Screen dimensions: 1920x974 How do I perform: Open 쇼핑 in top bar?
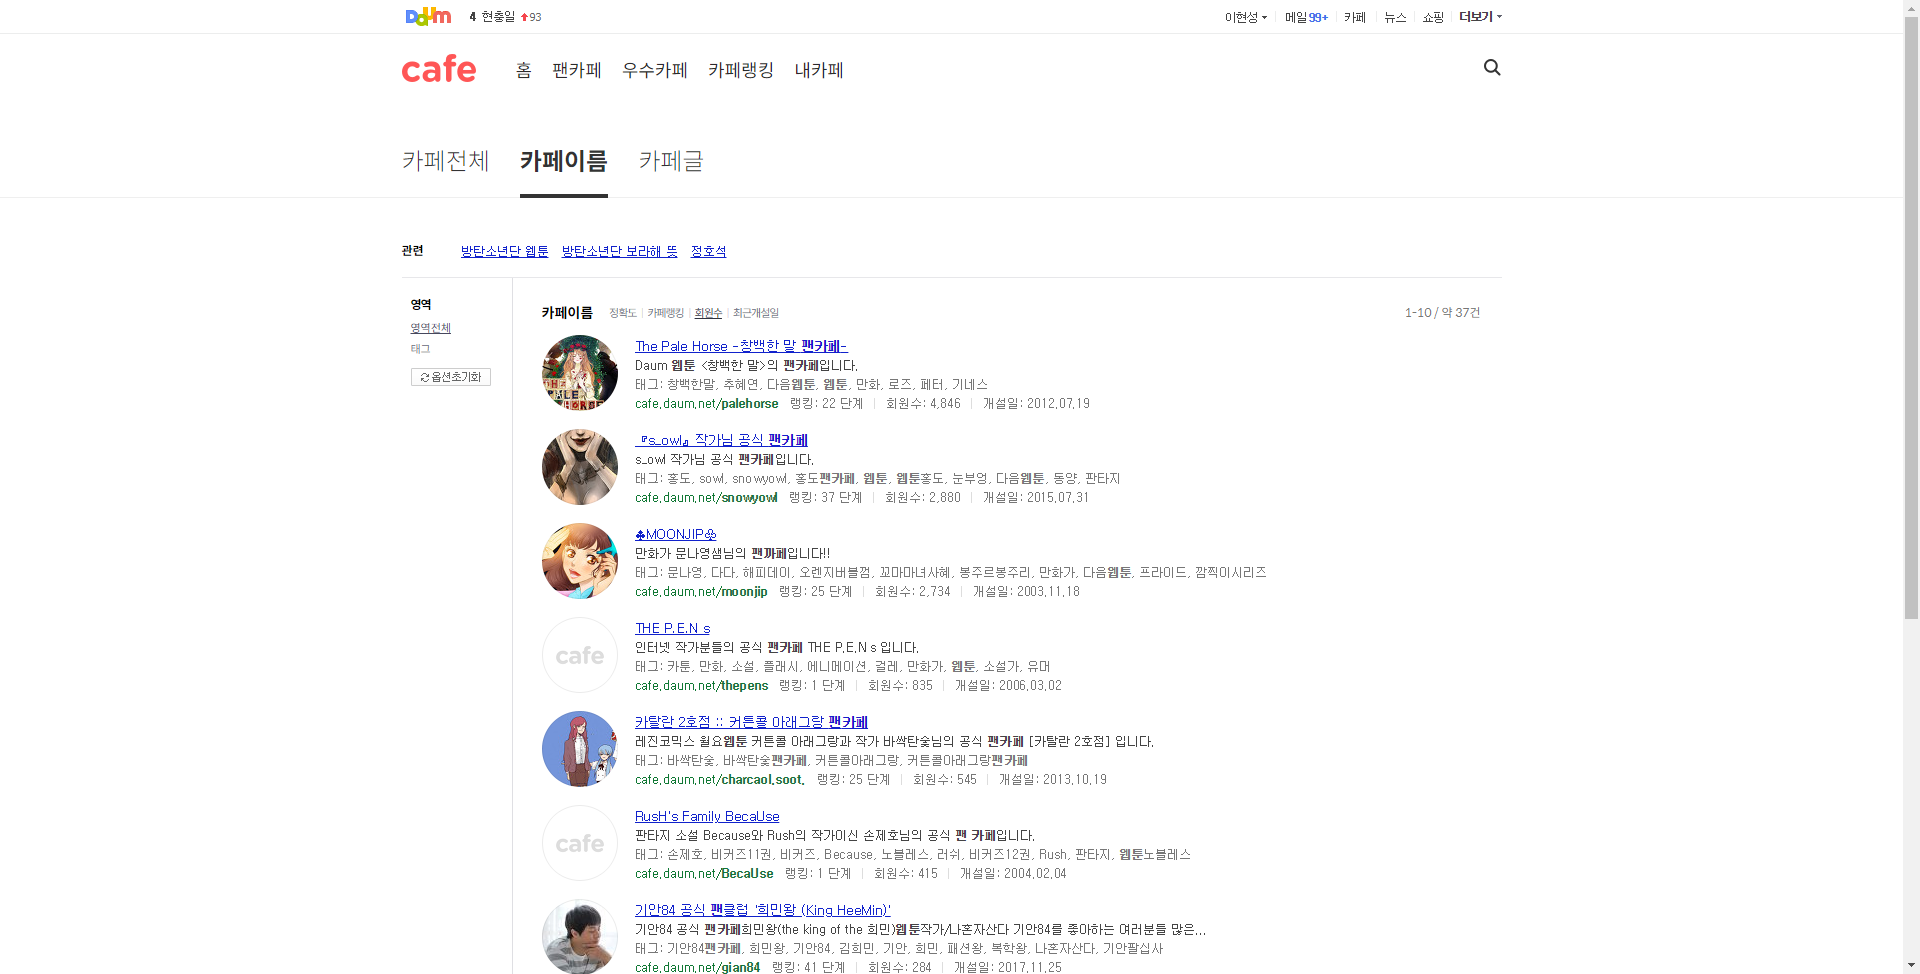point(1433,17)
